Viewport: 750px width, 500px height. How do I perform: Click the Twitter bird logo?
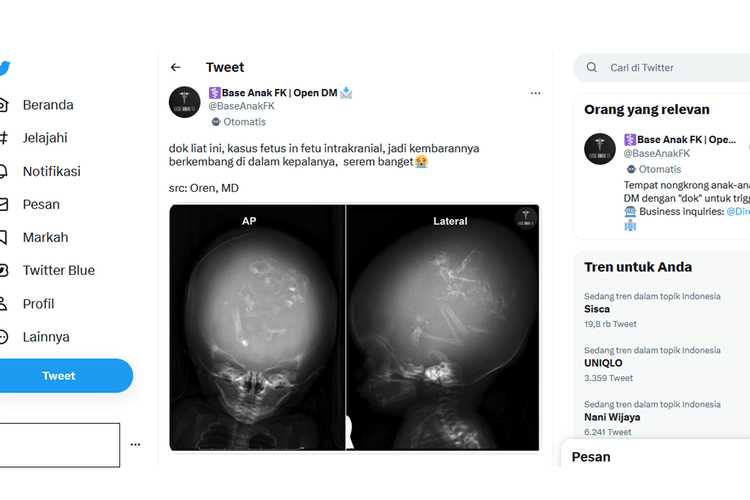coord(4,68)
